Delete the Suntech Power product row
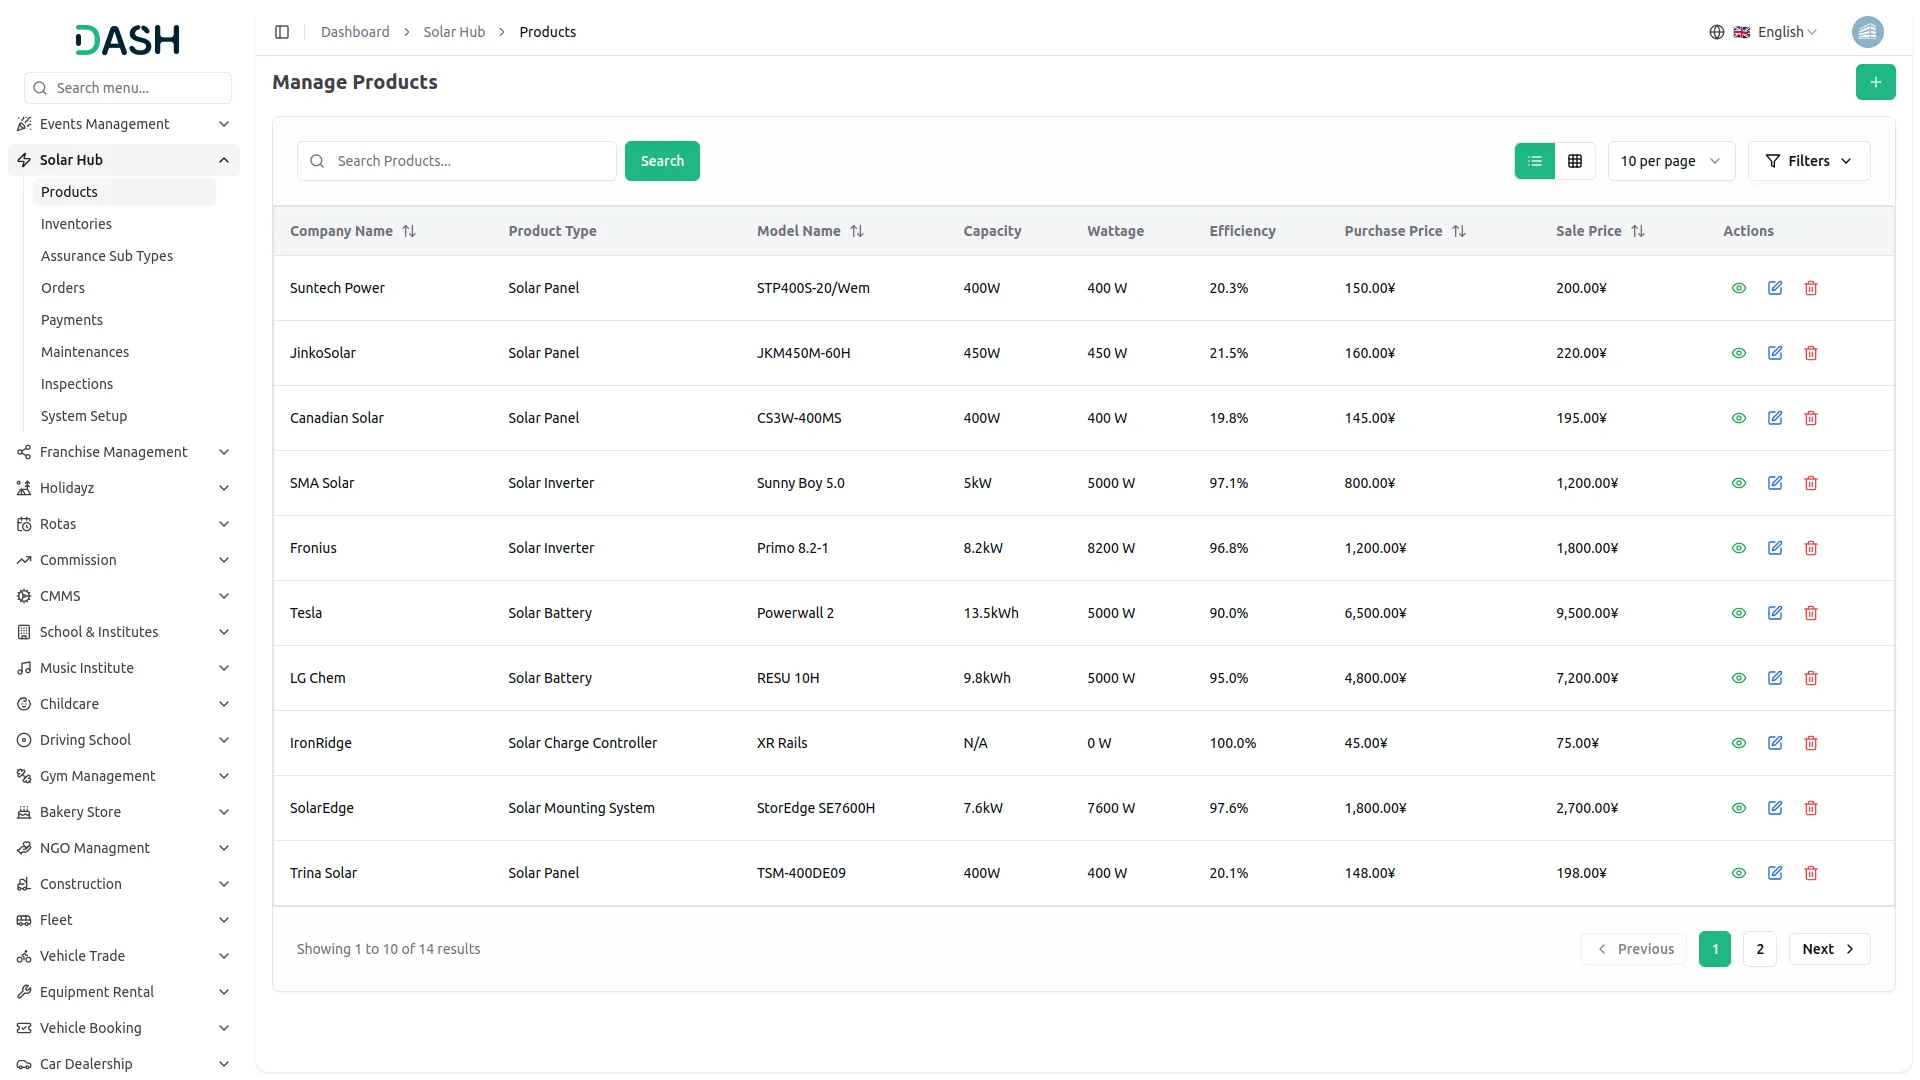Viewport: 1920px width, 1080px height. (x=1811, y=288)
